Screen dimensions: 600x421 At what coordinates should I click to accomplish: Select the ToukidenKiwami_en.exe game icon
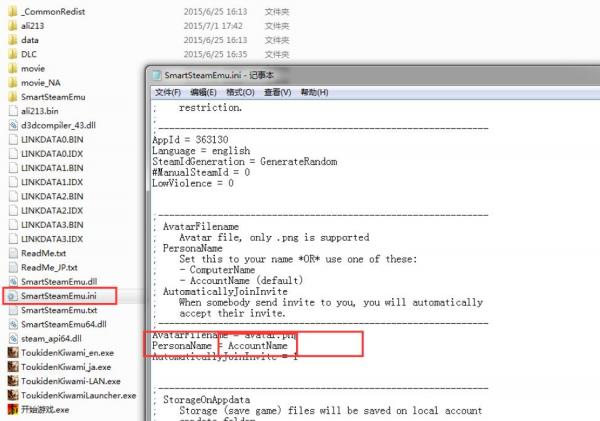click(13, 352)
